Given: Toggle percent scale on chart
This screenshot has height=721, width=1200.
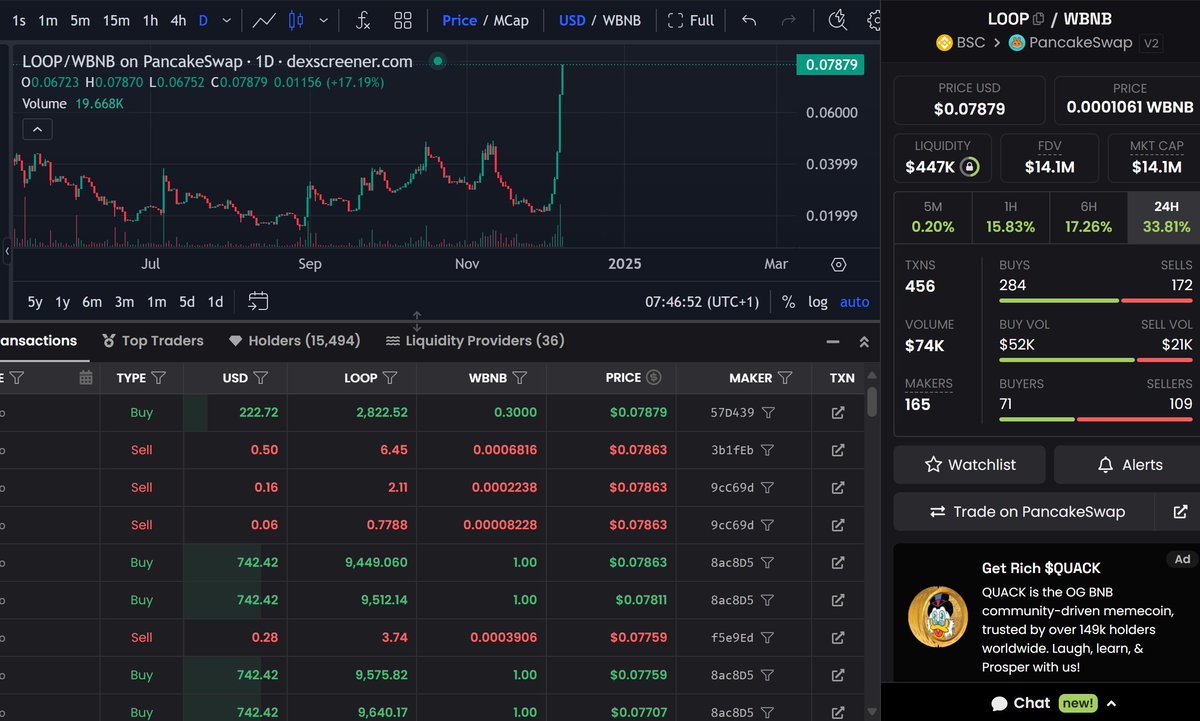Looking at the screenshot, I should pos(789,302).
